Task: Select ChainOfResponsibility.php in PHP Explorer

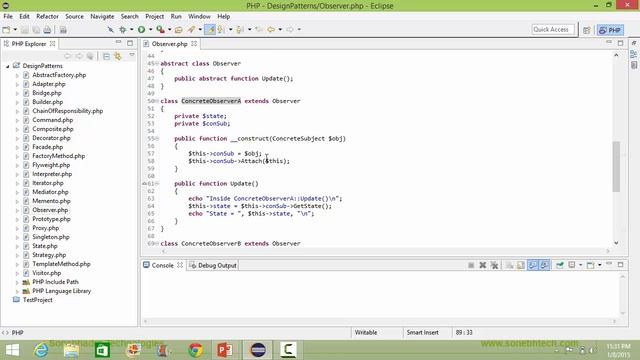Action: click(67, 111)
